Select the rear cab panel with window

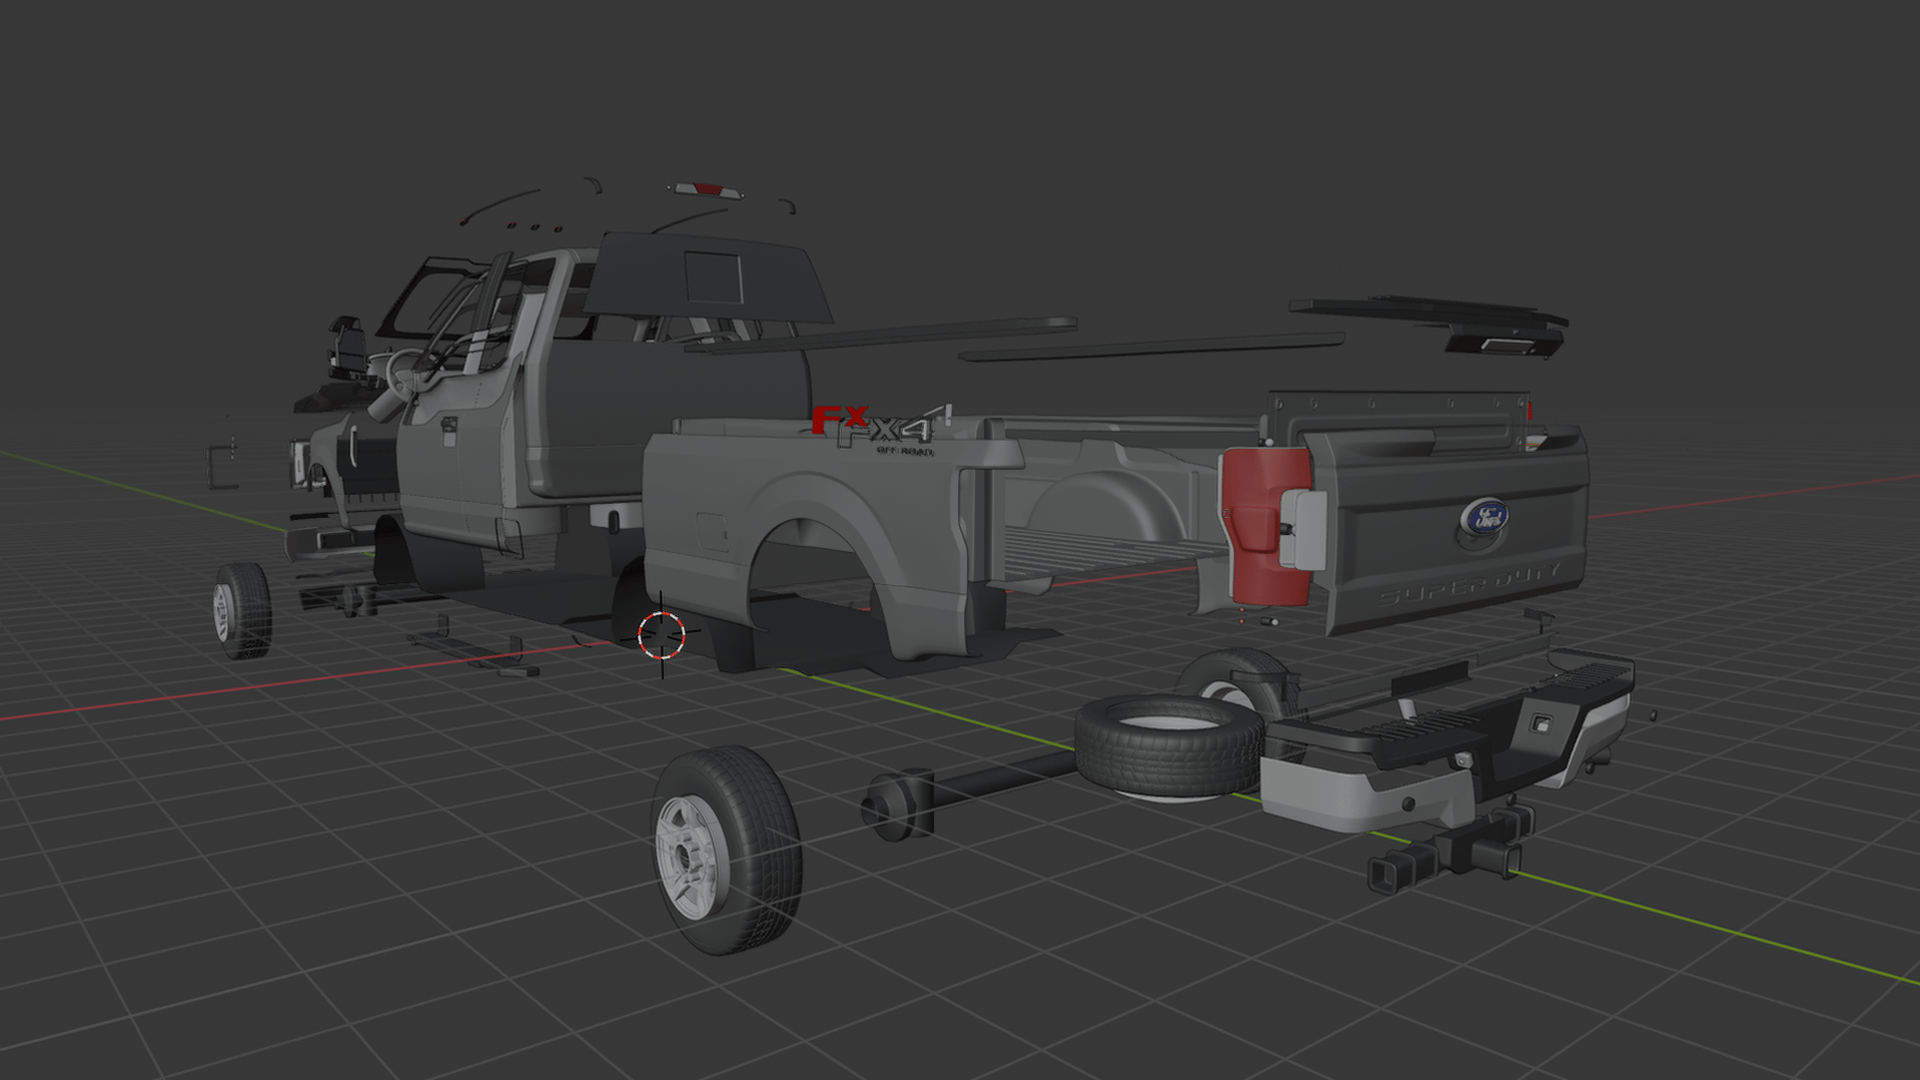[708, 278]
